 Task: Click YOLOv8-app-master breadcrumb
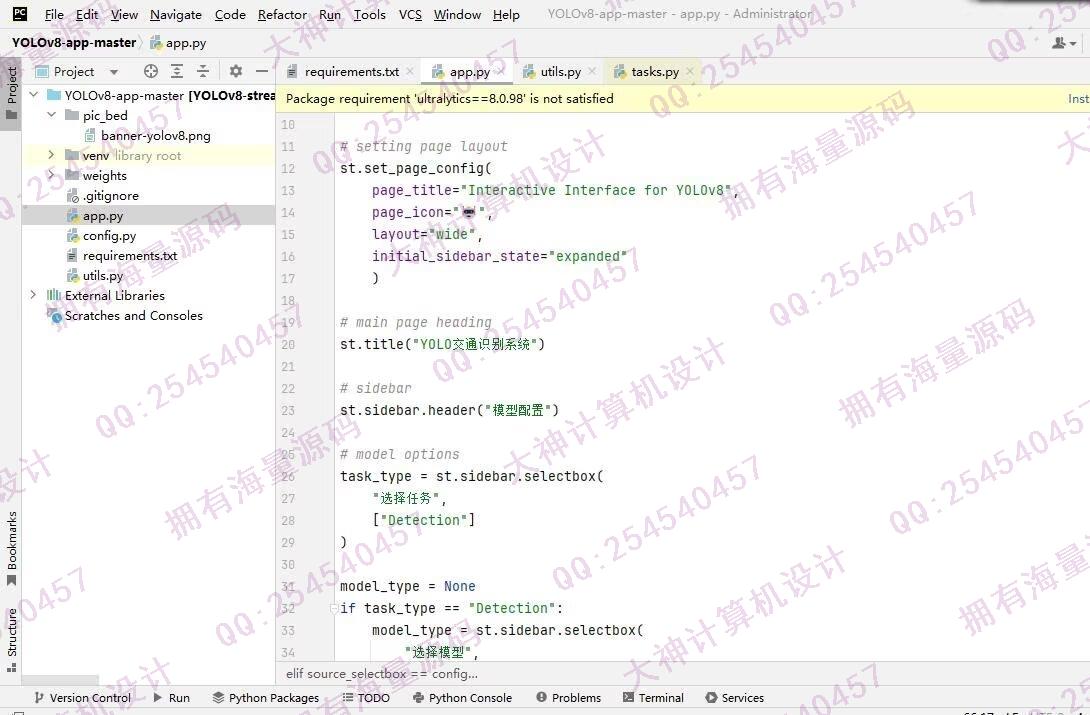tap(74, 42)
